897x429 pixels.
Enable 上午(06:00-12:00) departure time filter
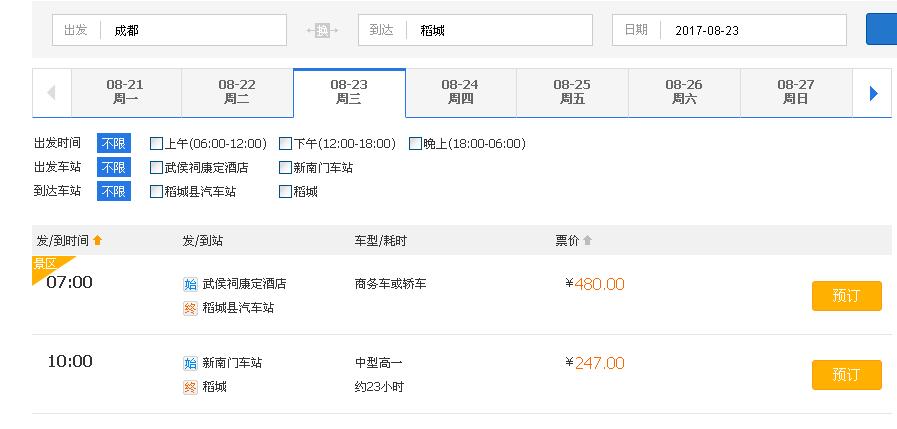156,144
